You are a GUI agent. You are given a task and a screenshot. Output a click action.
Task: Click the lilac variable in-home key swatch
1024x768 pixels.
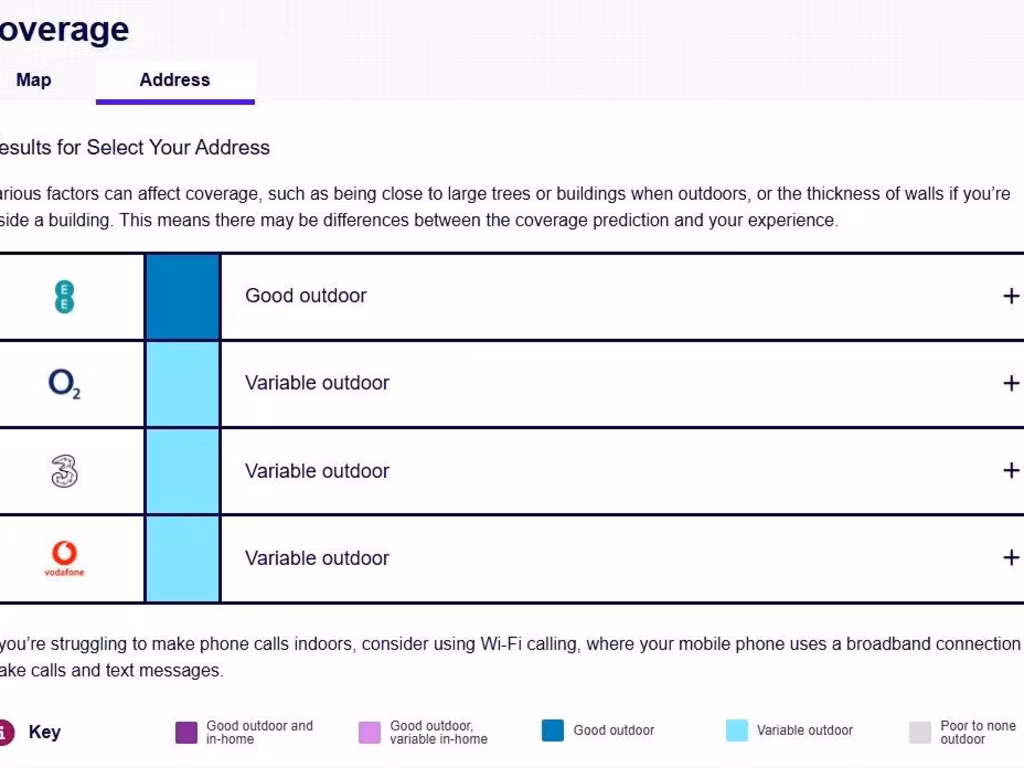pyautogui.click(x=370, y=732)
